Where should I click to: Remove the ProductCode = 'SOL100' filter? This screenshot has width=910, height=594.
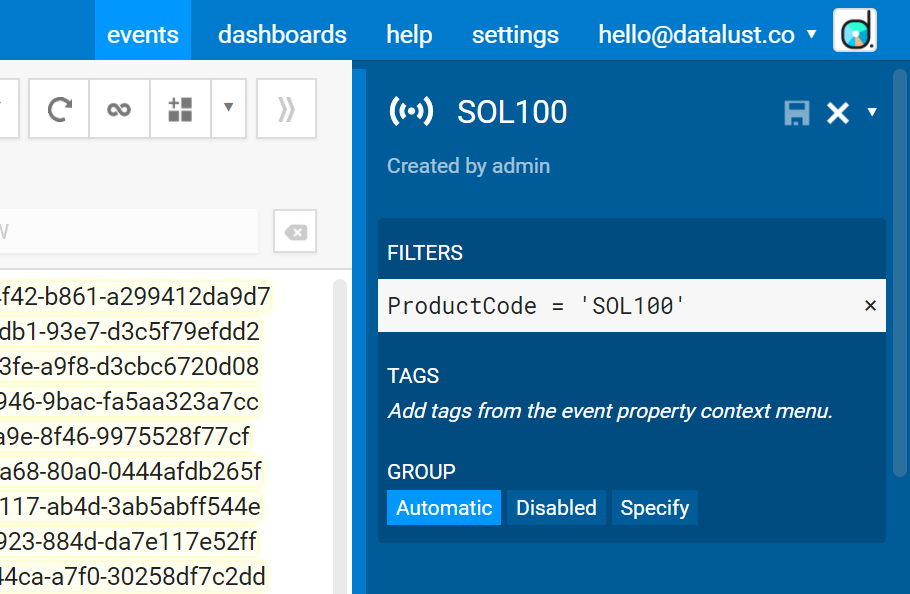[870, 306]
